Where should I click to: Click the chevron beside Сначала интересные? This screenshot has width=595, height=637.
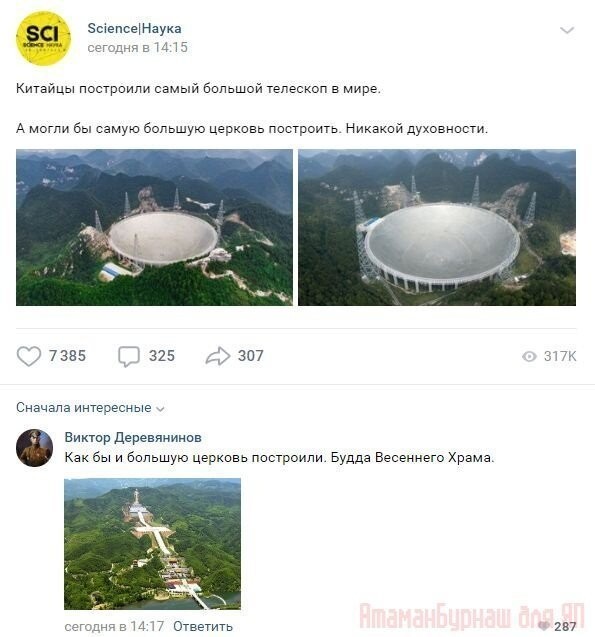160,409
